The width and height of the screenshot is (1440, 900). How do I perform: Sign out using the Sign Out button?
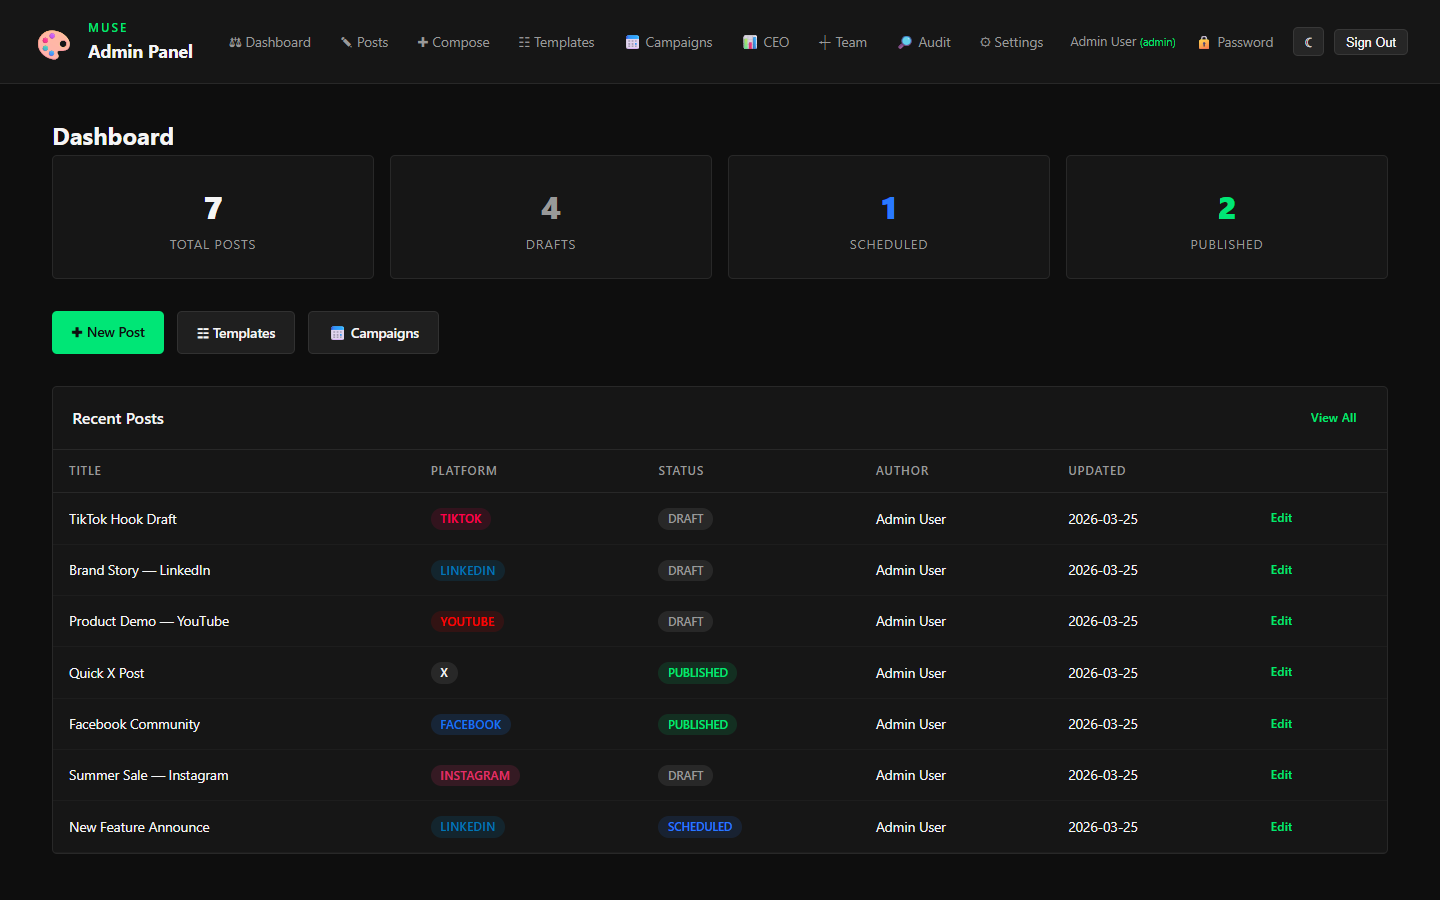click(x=1370, y=42)
